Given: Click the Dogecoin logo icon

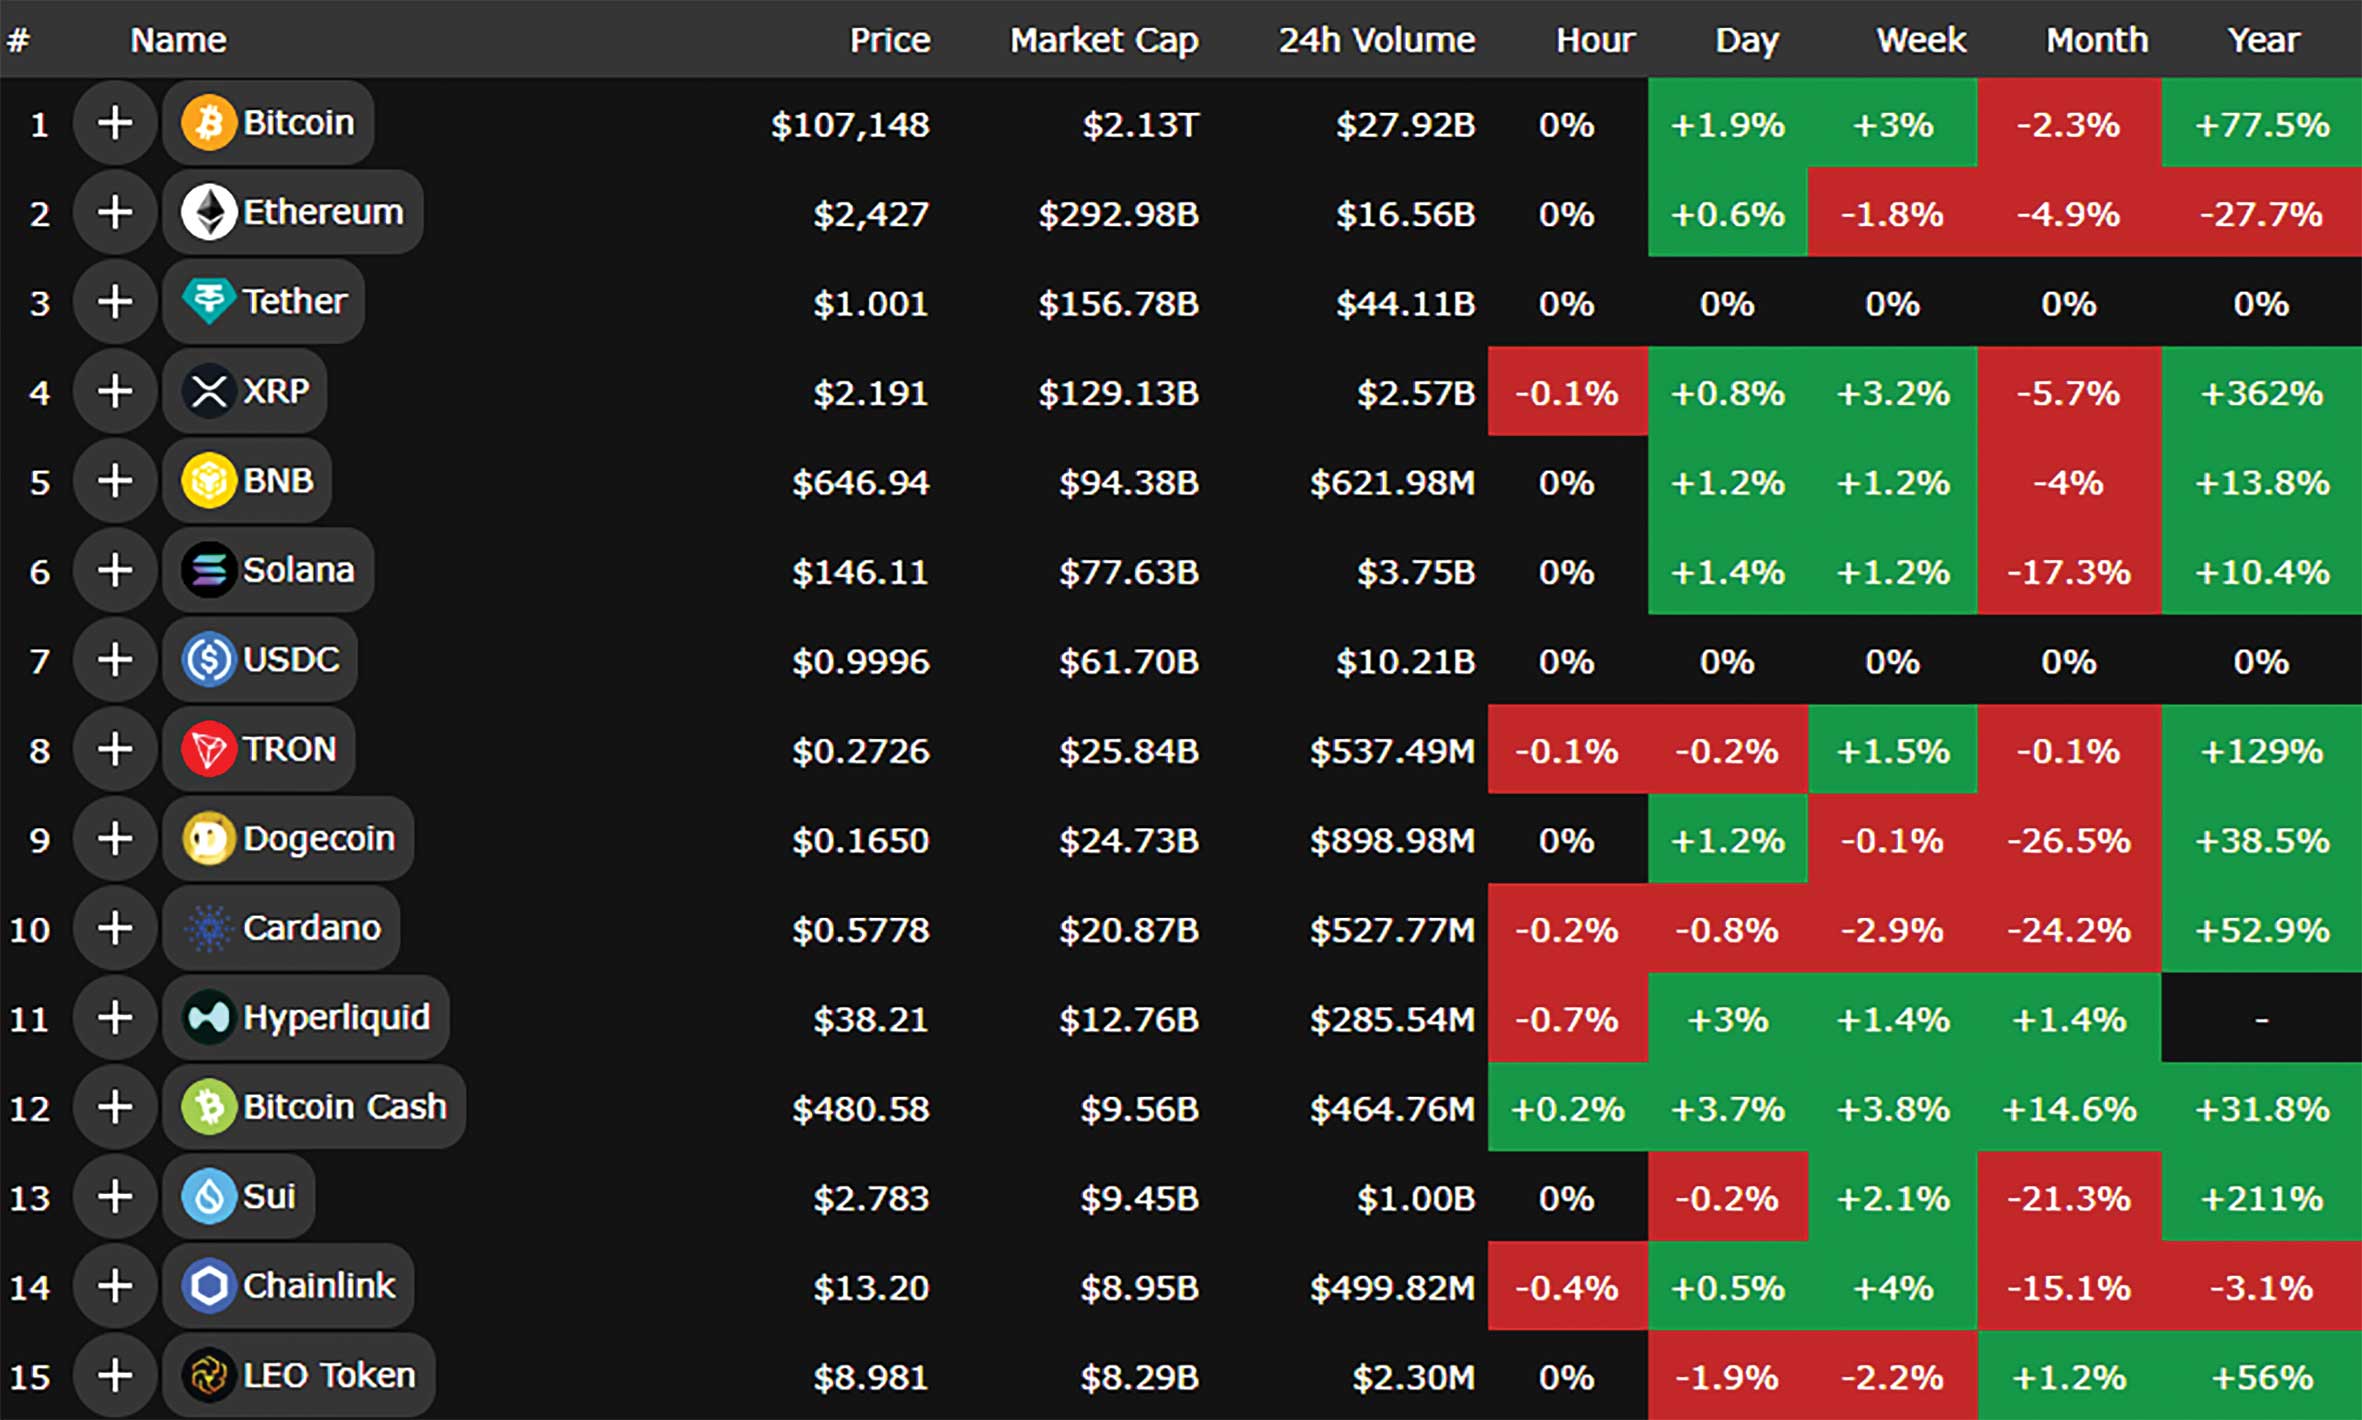Looking at the screenshot, I should [x=208, y=838].
